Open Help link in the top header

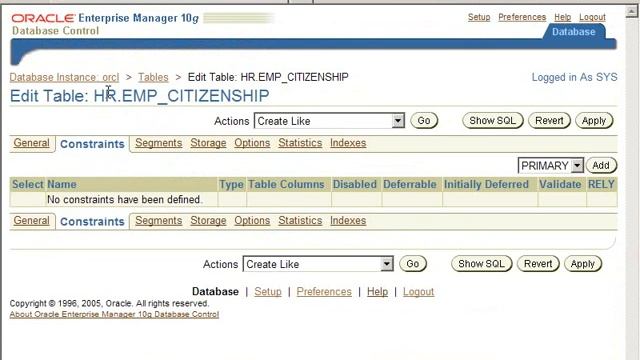coord(562,17)
